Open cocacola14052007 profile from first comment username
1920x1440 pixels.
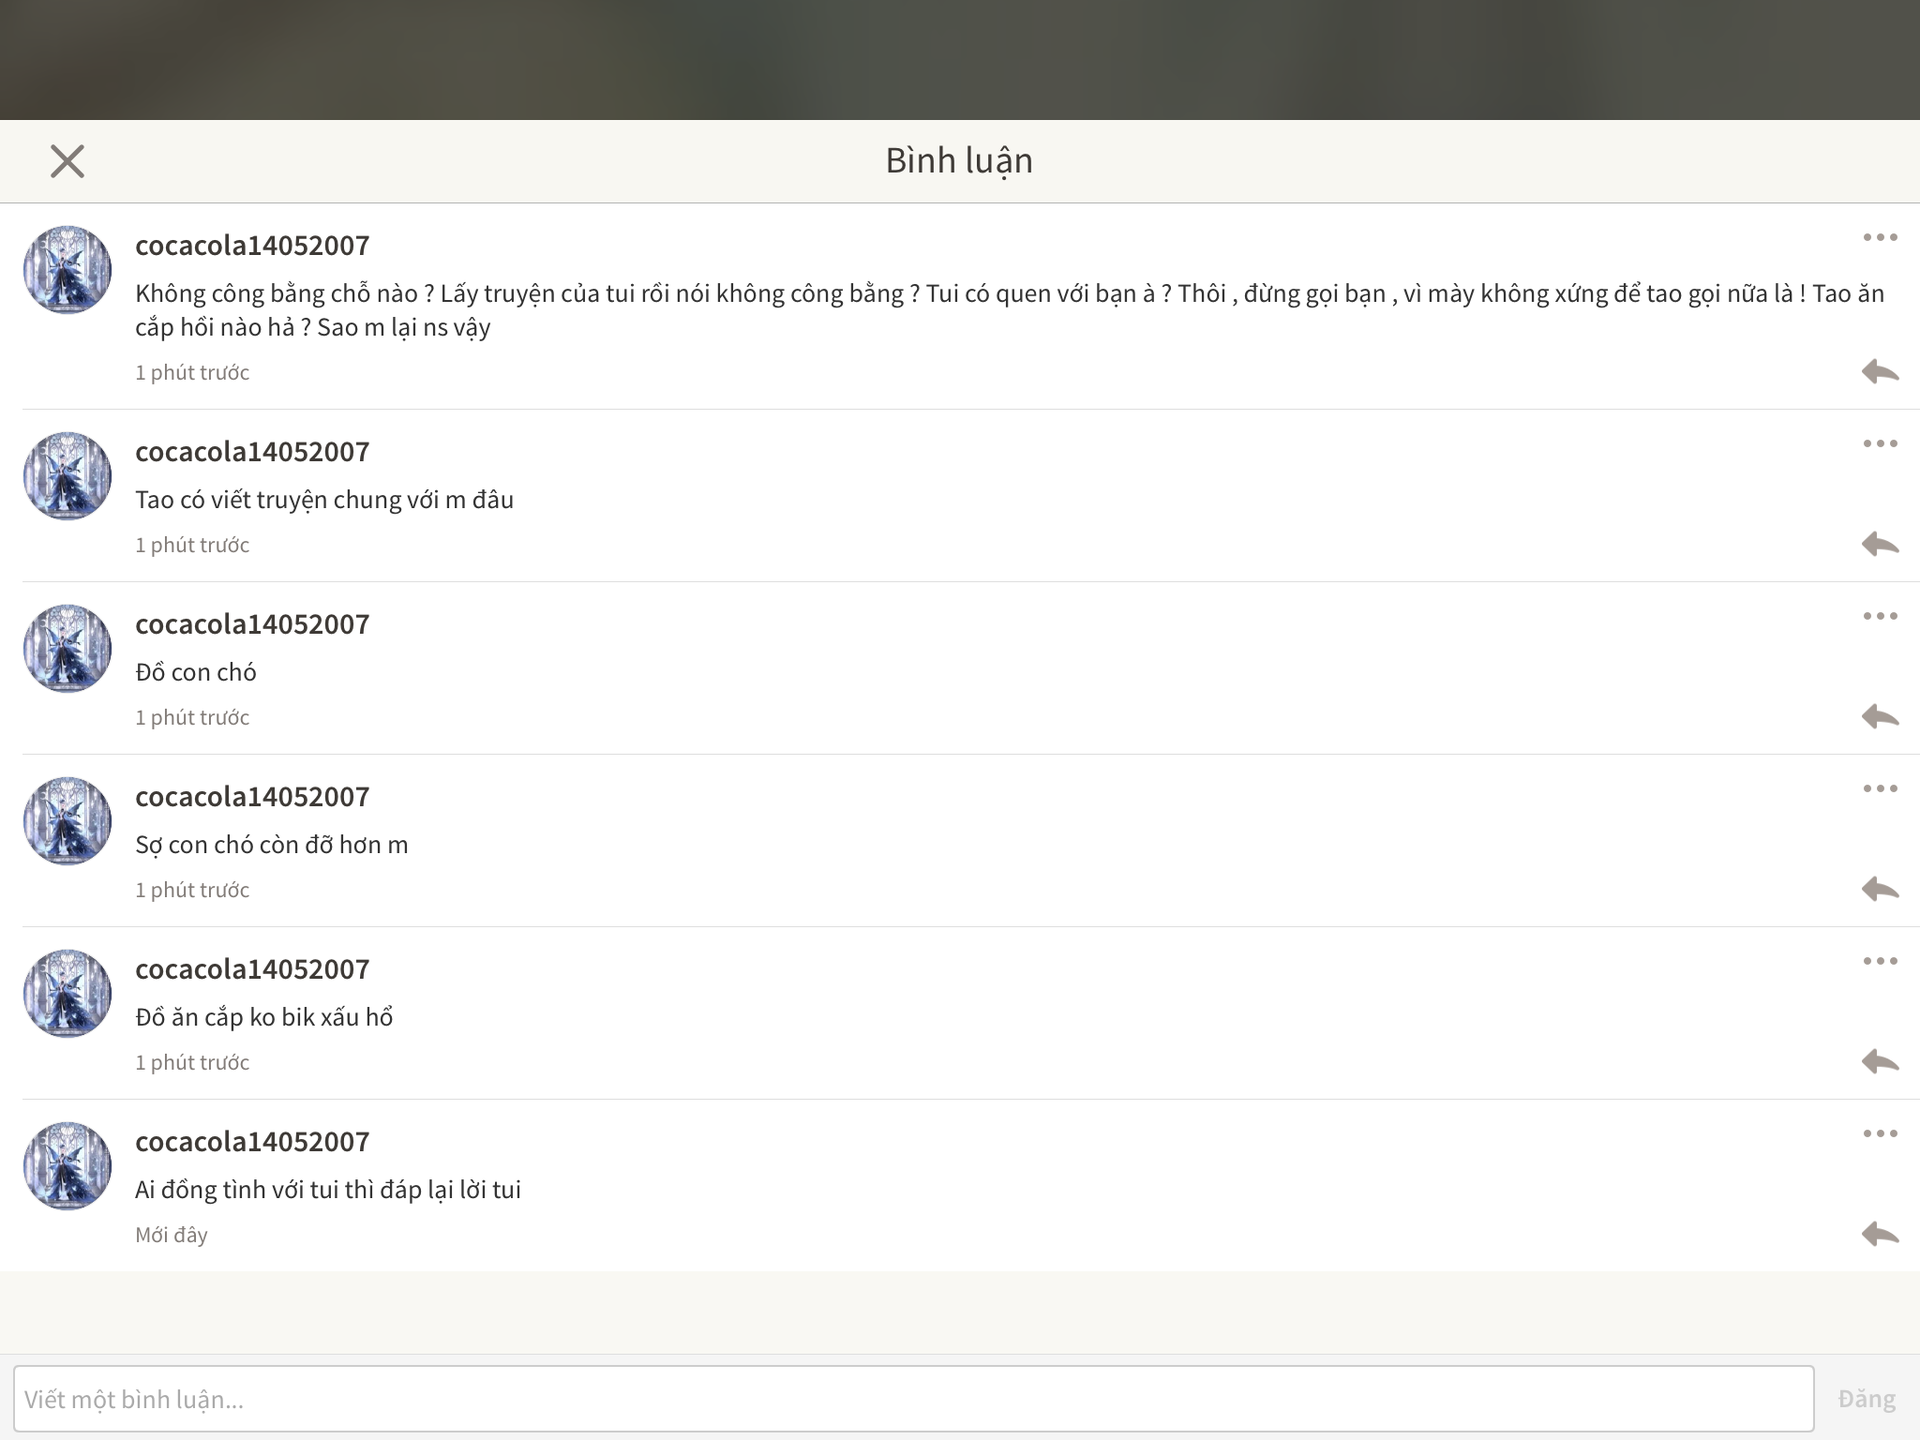tap(252, 246)
